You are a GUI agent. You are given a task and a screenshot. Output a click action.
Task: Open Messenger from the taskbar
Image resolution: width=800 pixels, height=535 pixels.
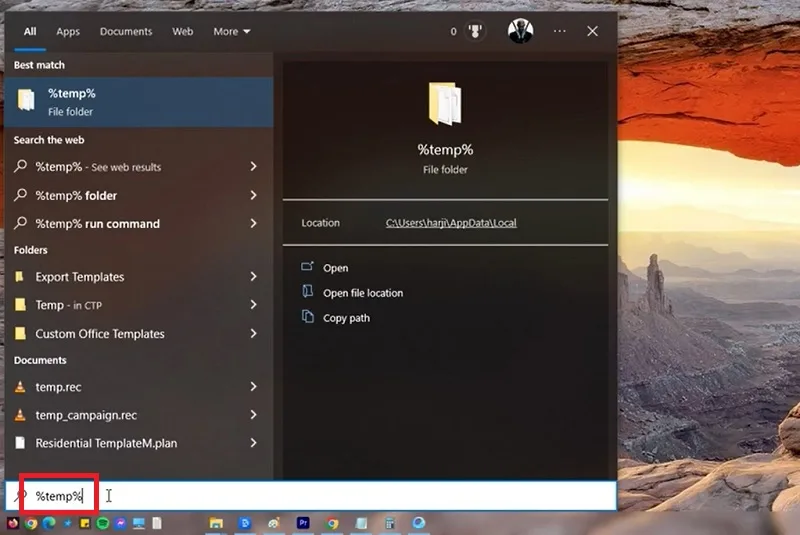coord(120,523)
